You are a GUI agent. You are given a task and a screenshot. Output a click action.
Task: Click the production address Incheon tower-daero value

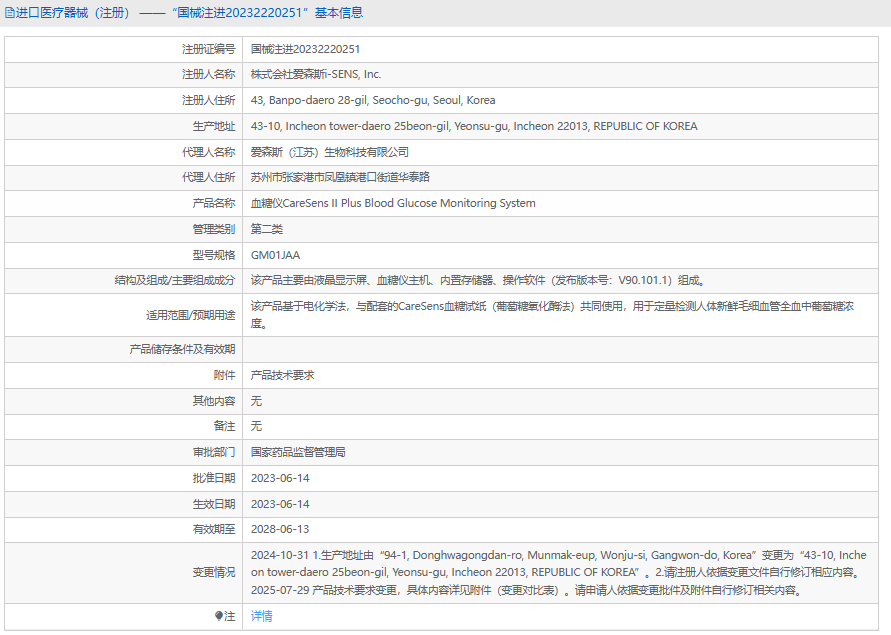point(474,126)
